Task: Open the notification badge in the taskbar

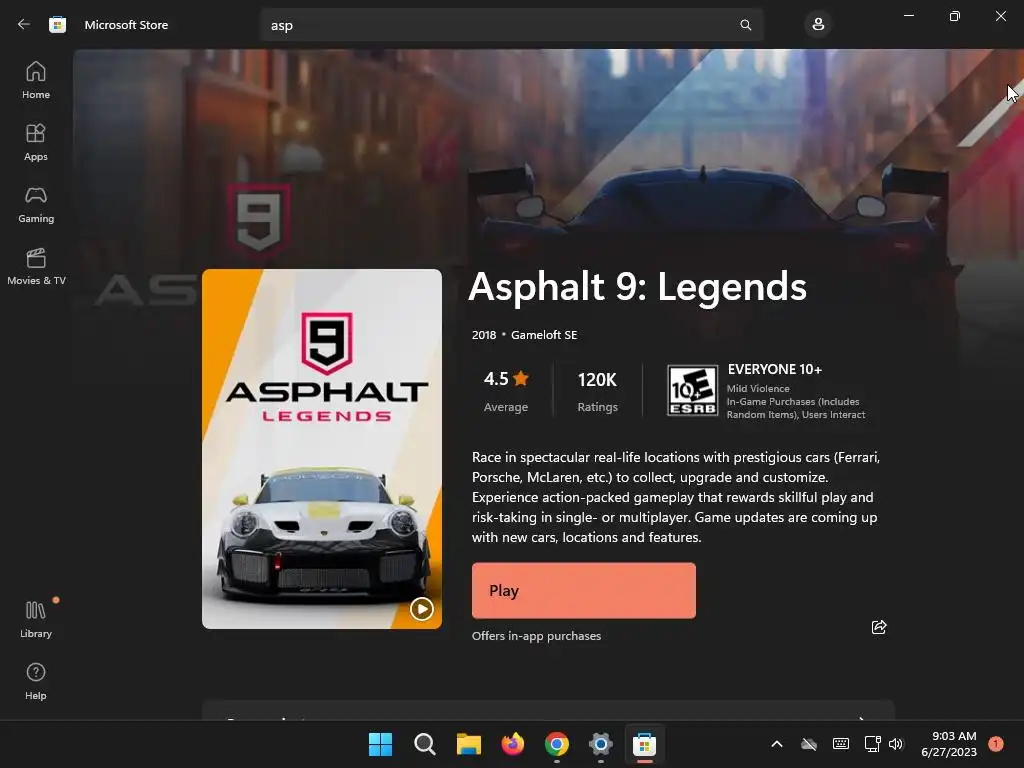Action: click(995, 744)
